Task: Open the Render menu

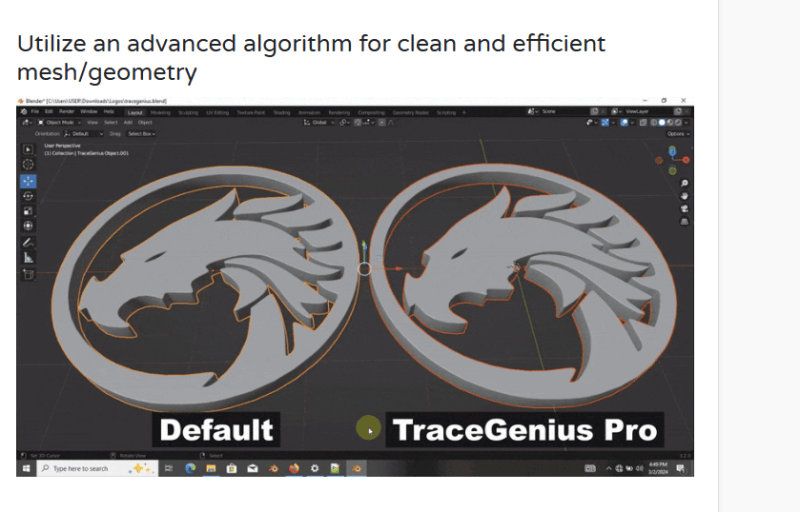Action: coord(66,111)
